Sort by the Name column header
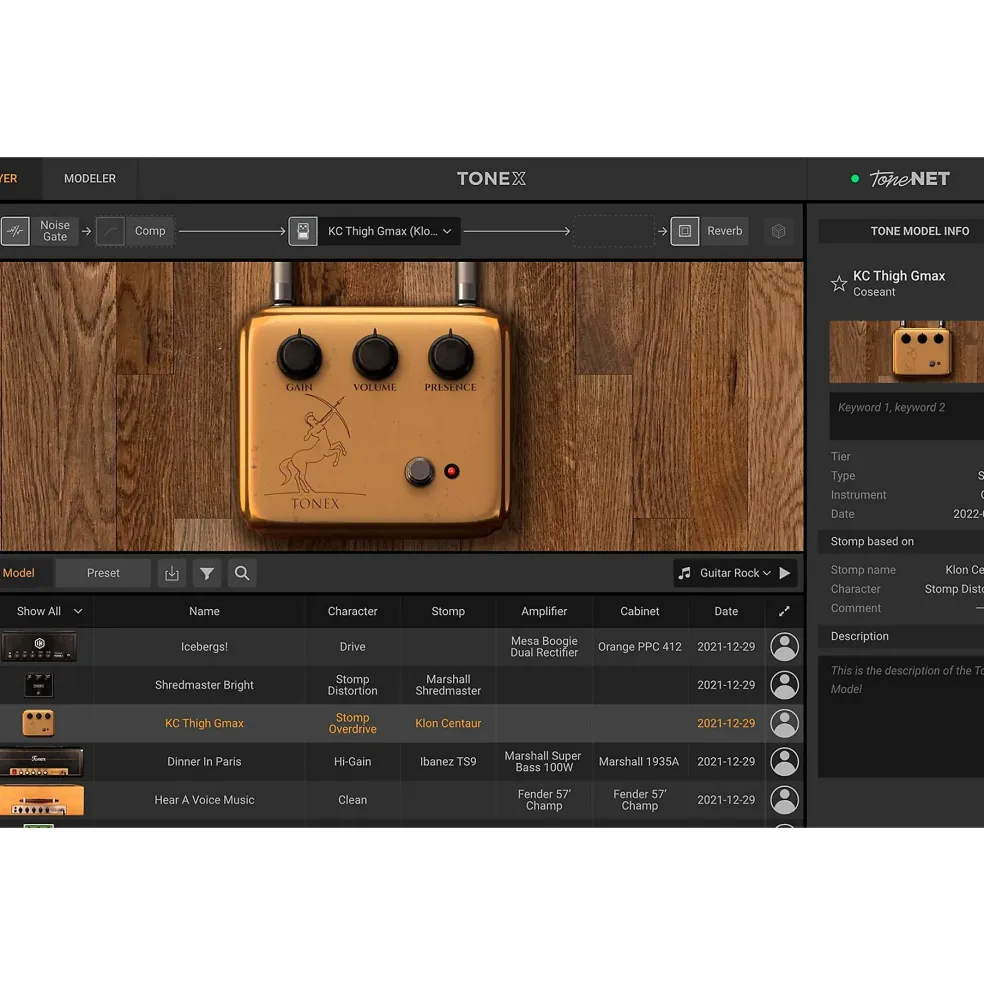The height and width of the screenshot is (985, 984). point(204,611)
